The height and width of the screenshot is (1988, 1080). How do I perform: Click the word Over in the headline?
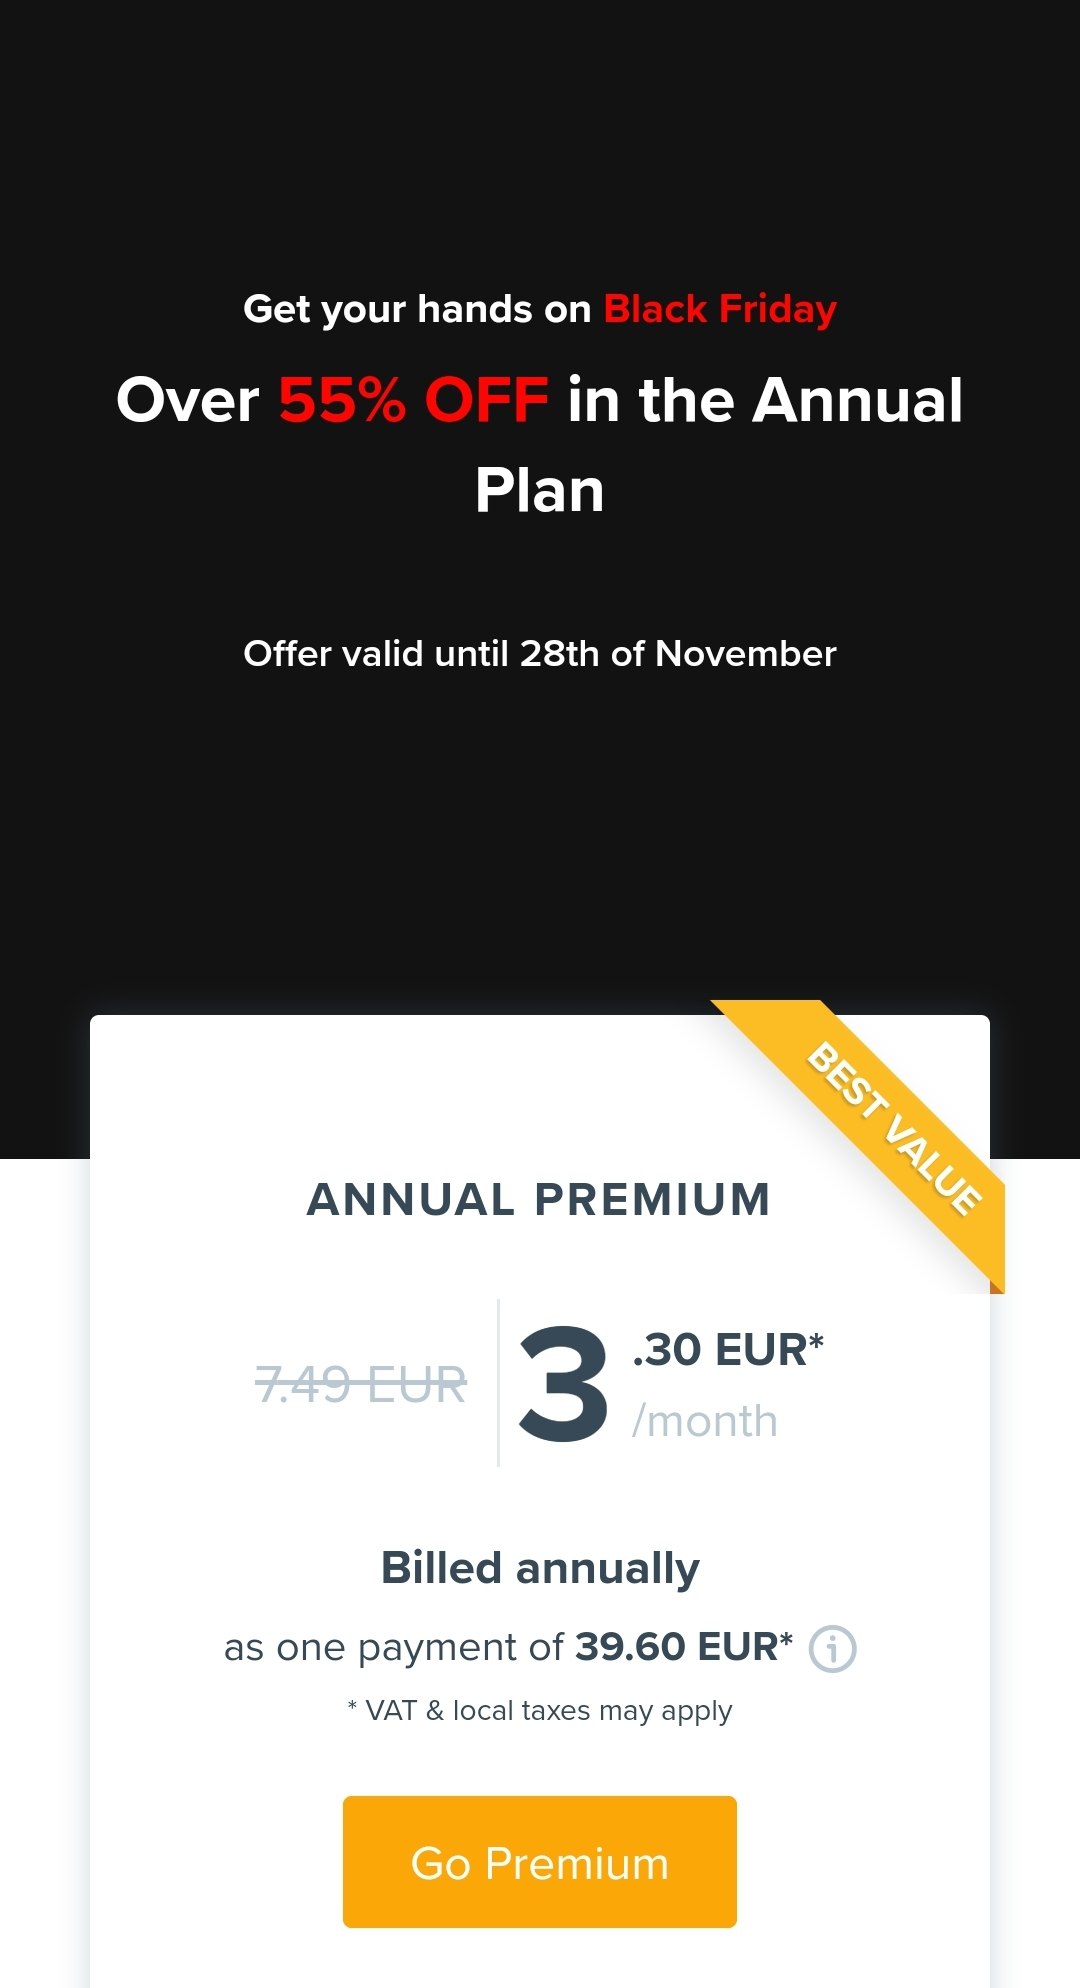(x=188, y=400)
